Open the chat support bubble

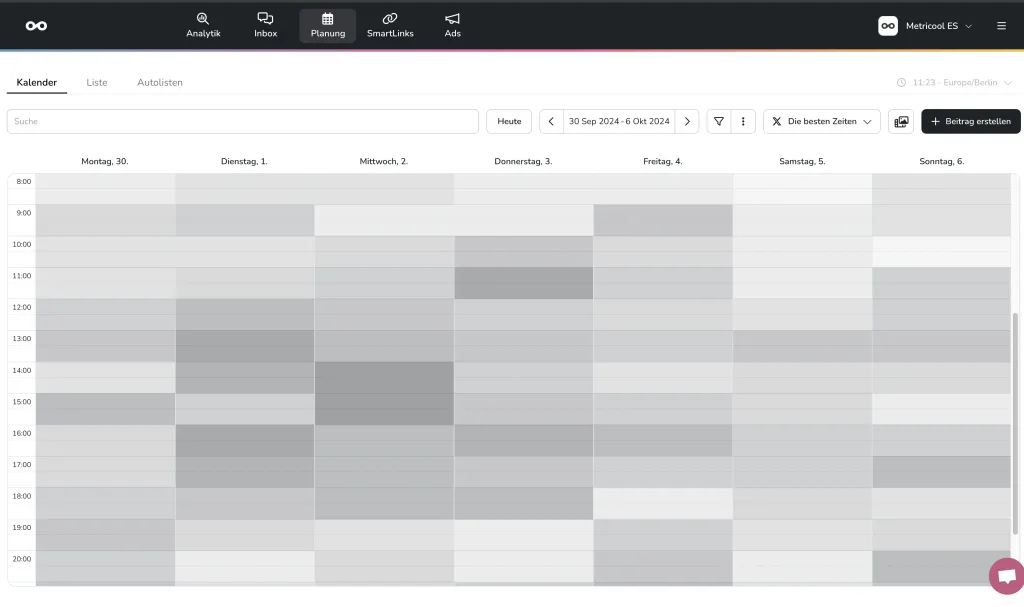1006,576
